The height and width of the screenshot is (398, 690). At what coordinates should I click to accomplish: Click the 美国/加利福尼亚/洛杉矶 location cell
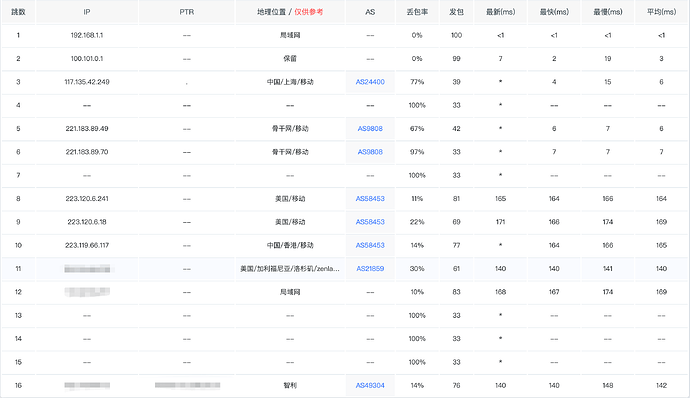coord(290,269)
